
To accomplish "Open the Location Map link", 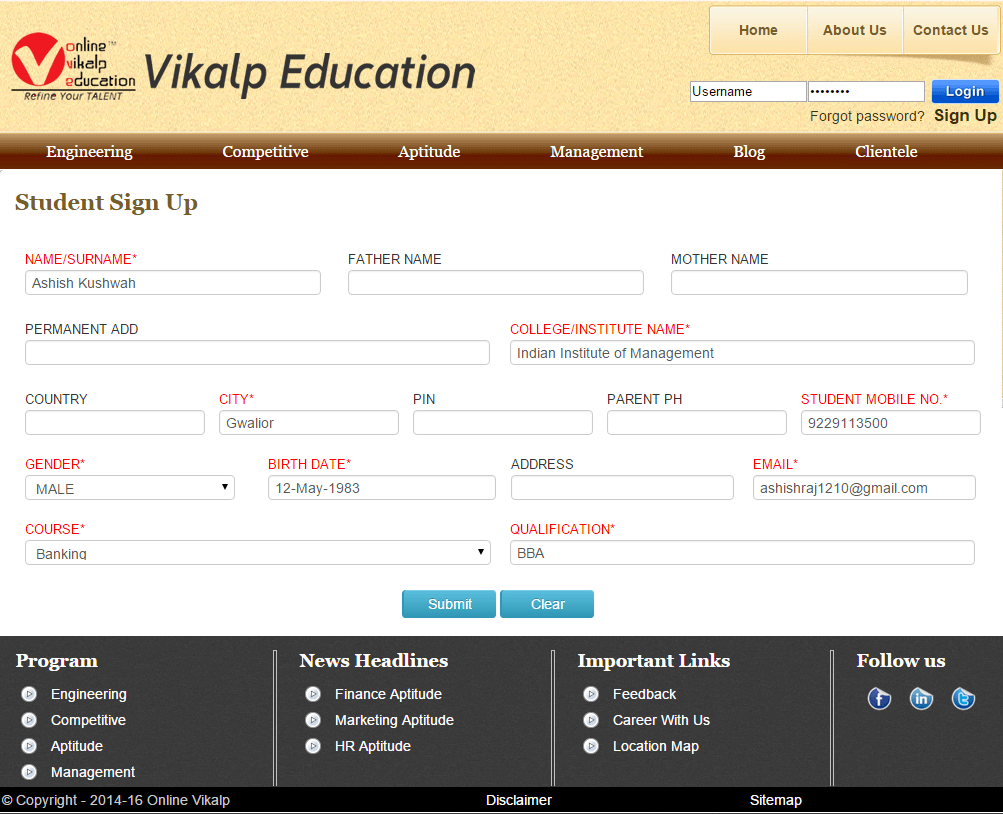I will [656, 747].
